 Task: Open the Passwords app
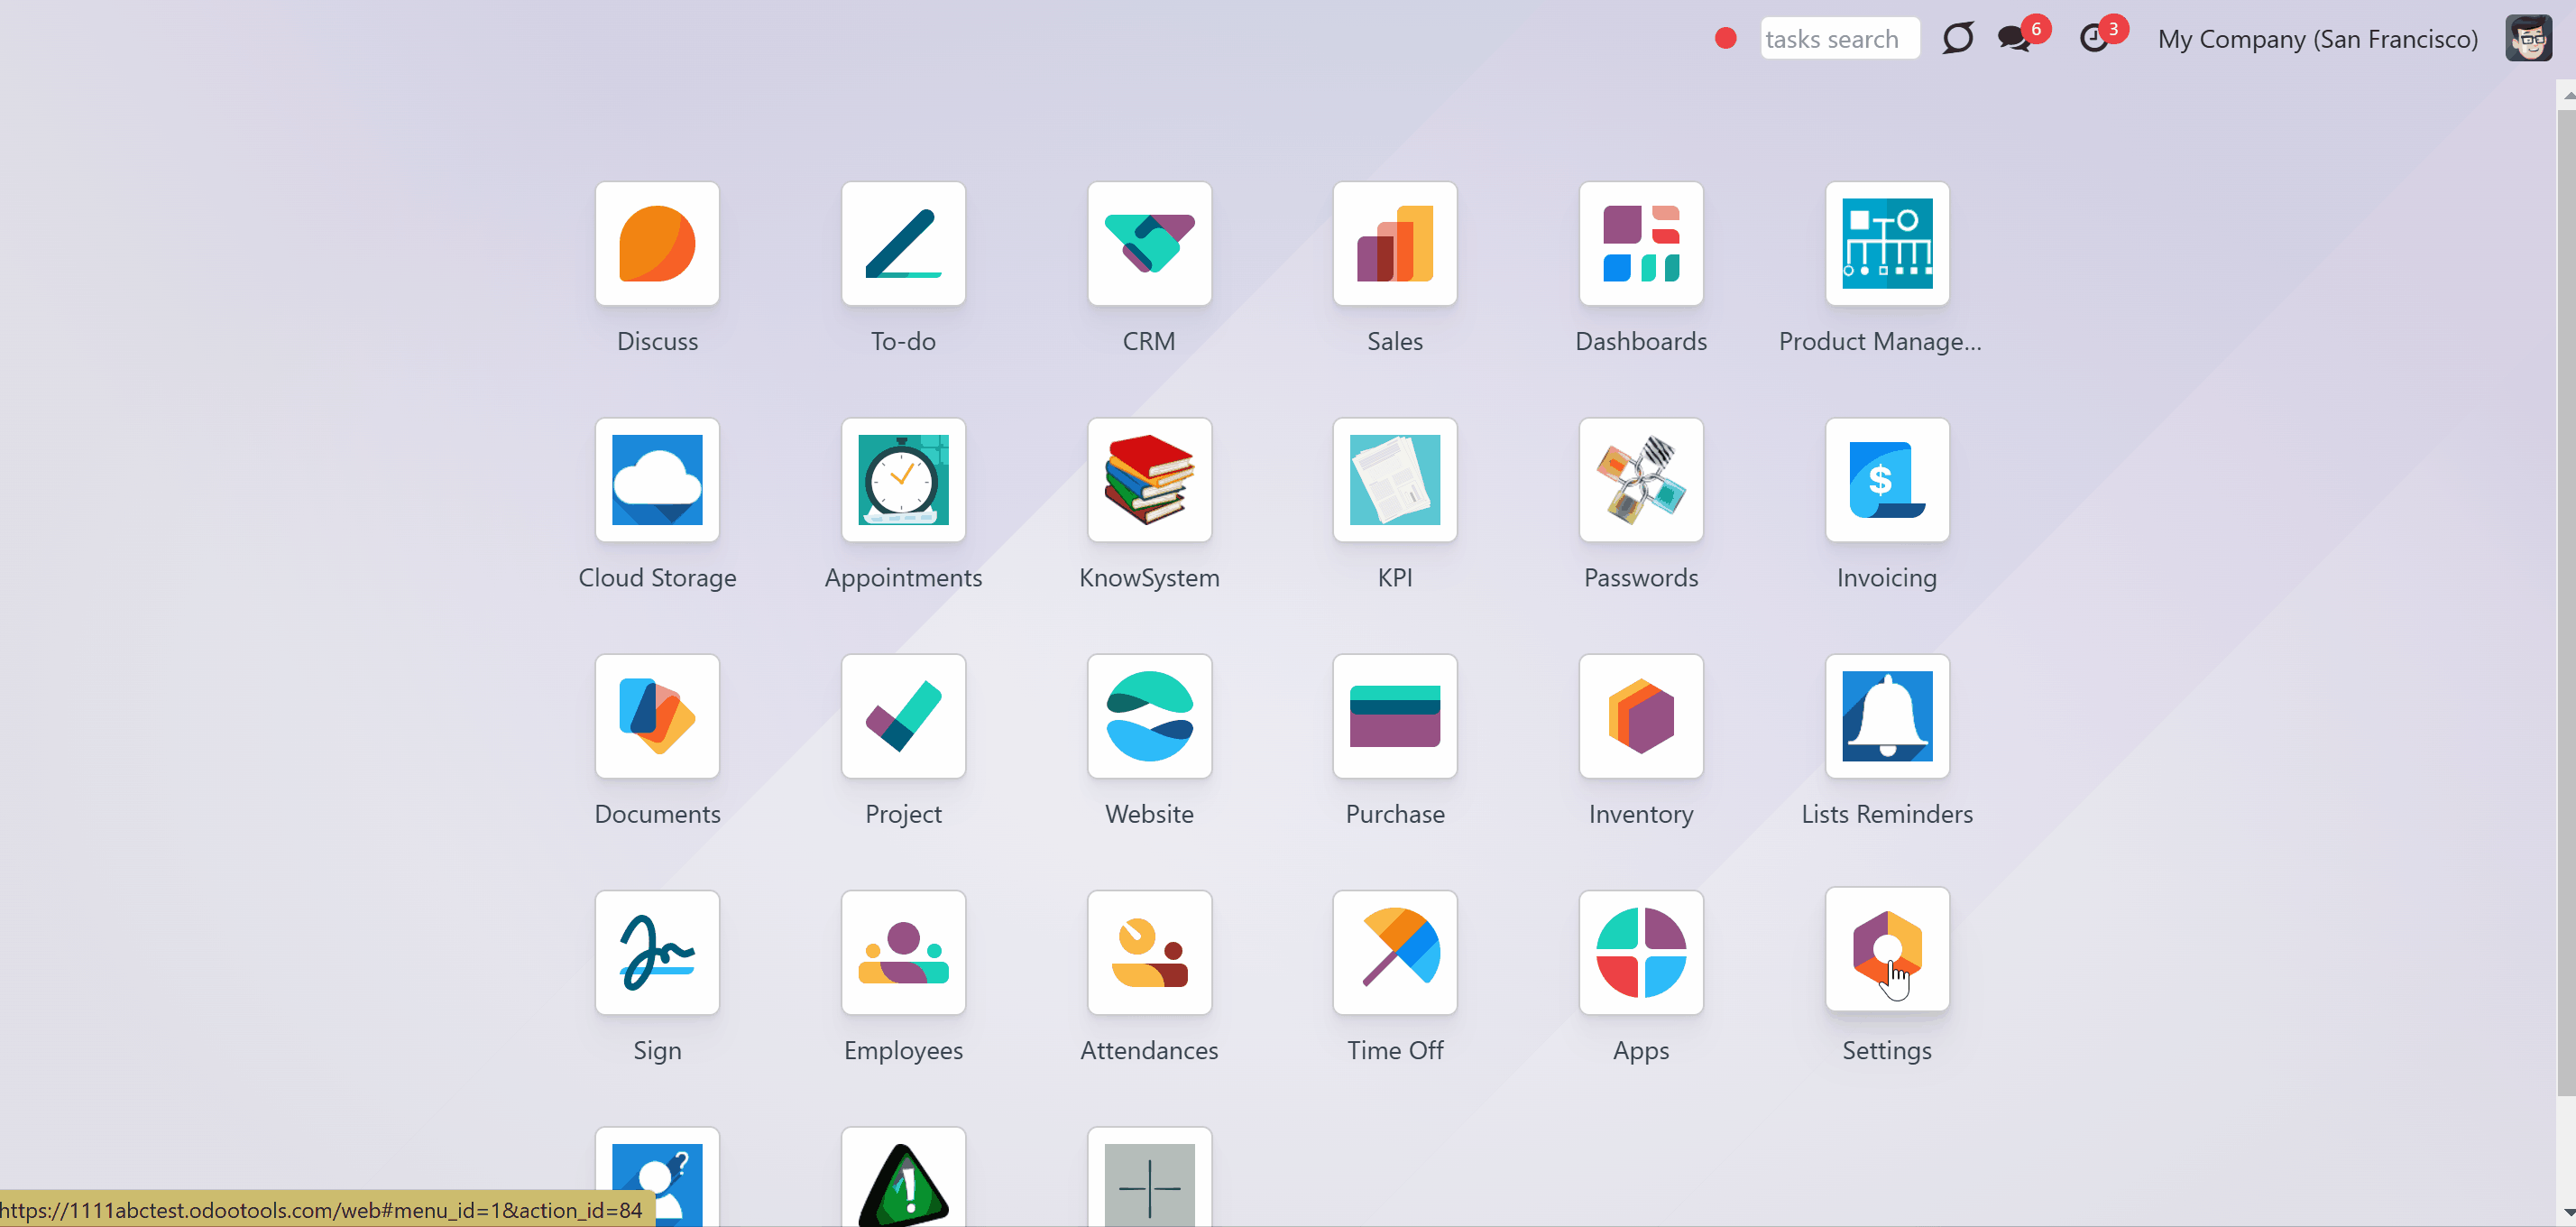pos(1641,480)
